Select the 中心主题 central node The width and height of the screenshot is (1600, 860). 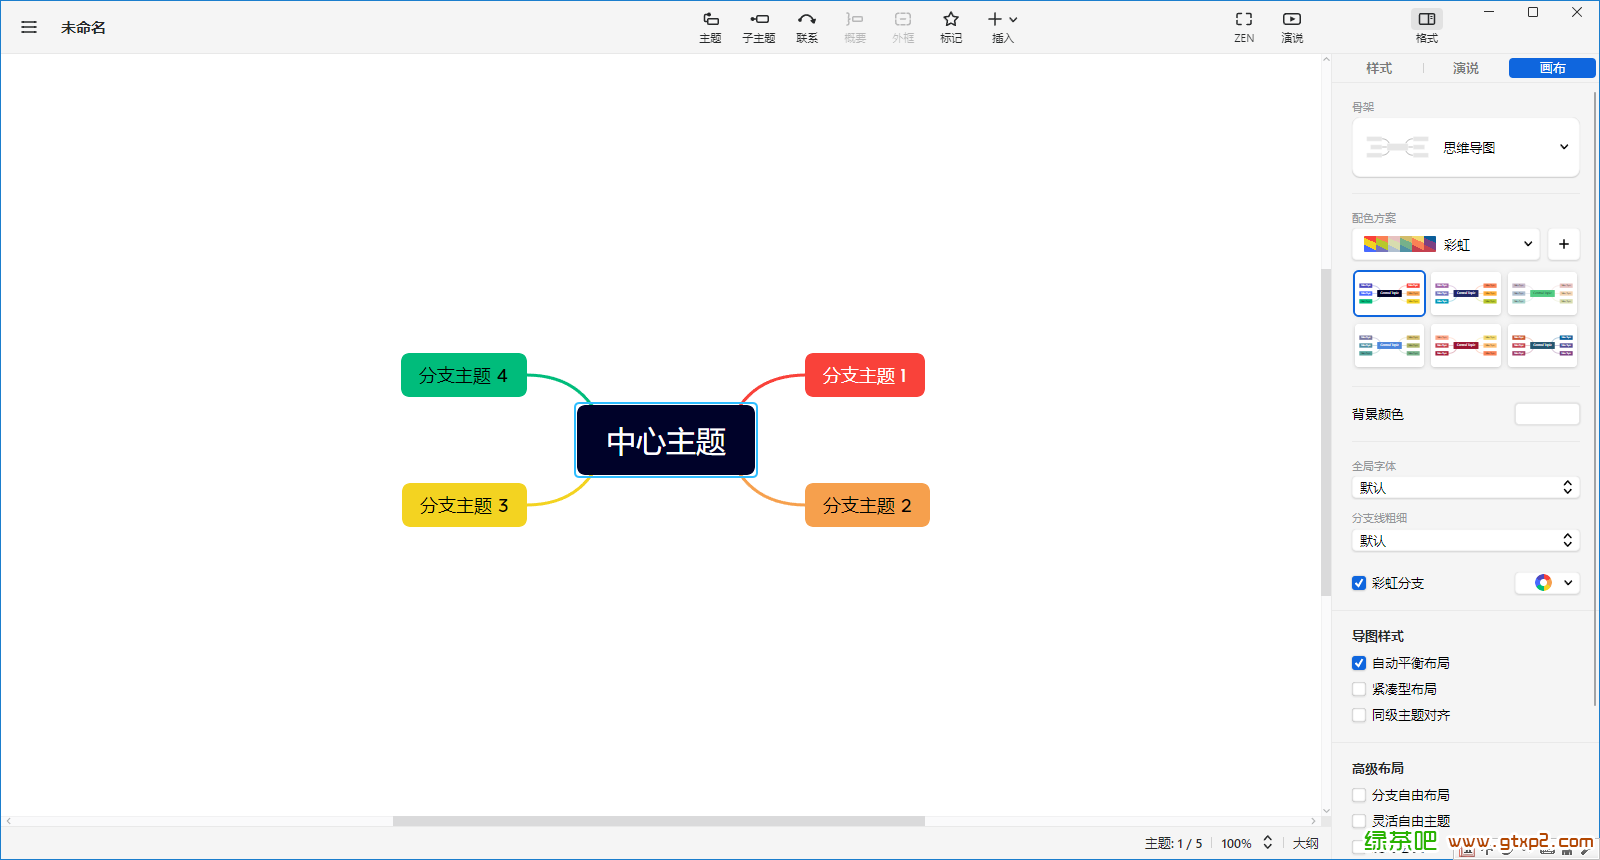(666, 441)
